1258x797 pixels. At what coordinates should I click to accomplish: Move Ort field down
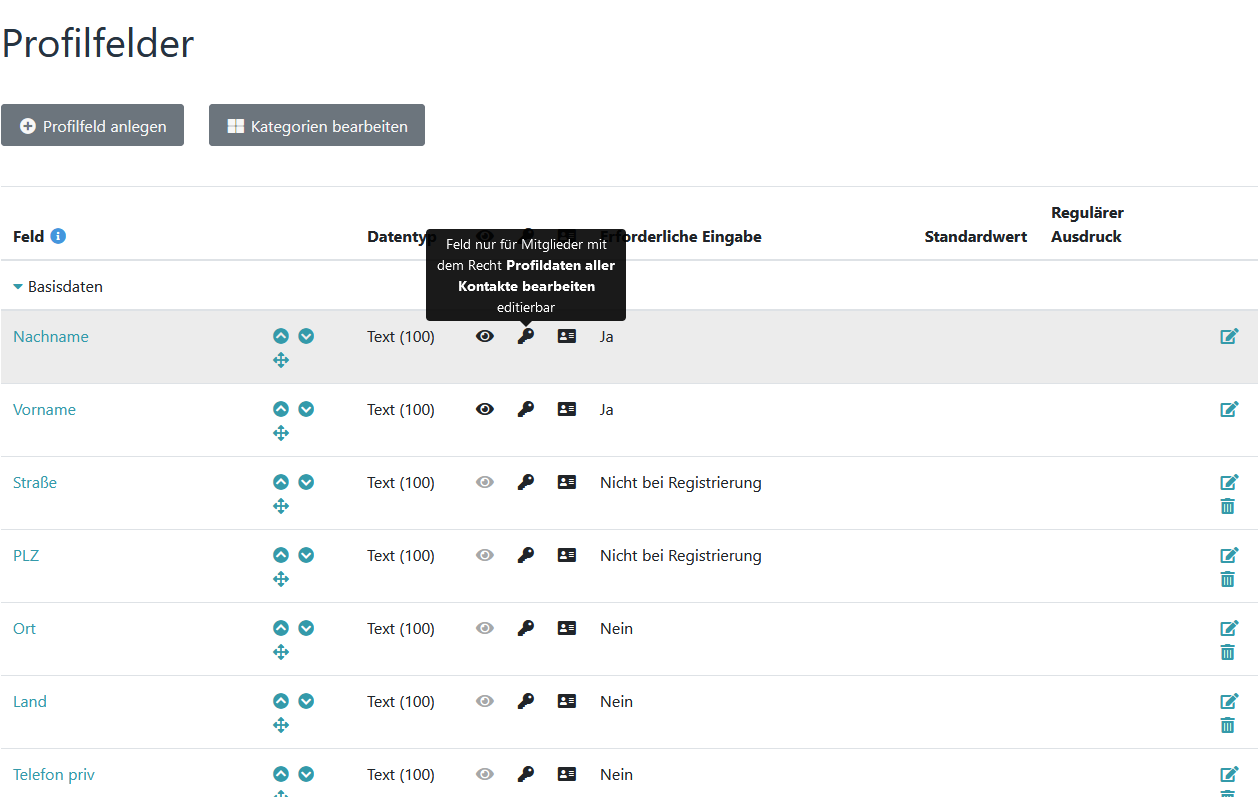(x=306, y=628)
